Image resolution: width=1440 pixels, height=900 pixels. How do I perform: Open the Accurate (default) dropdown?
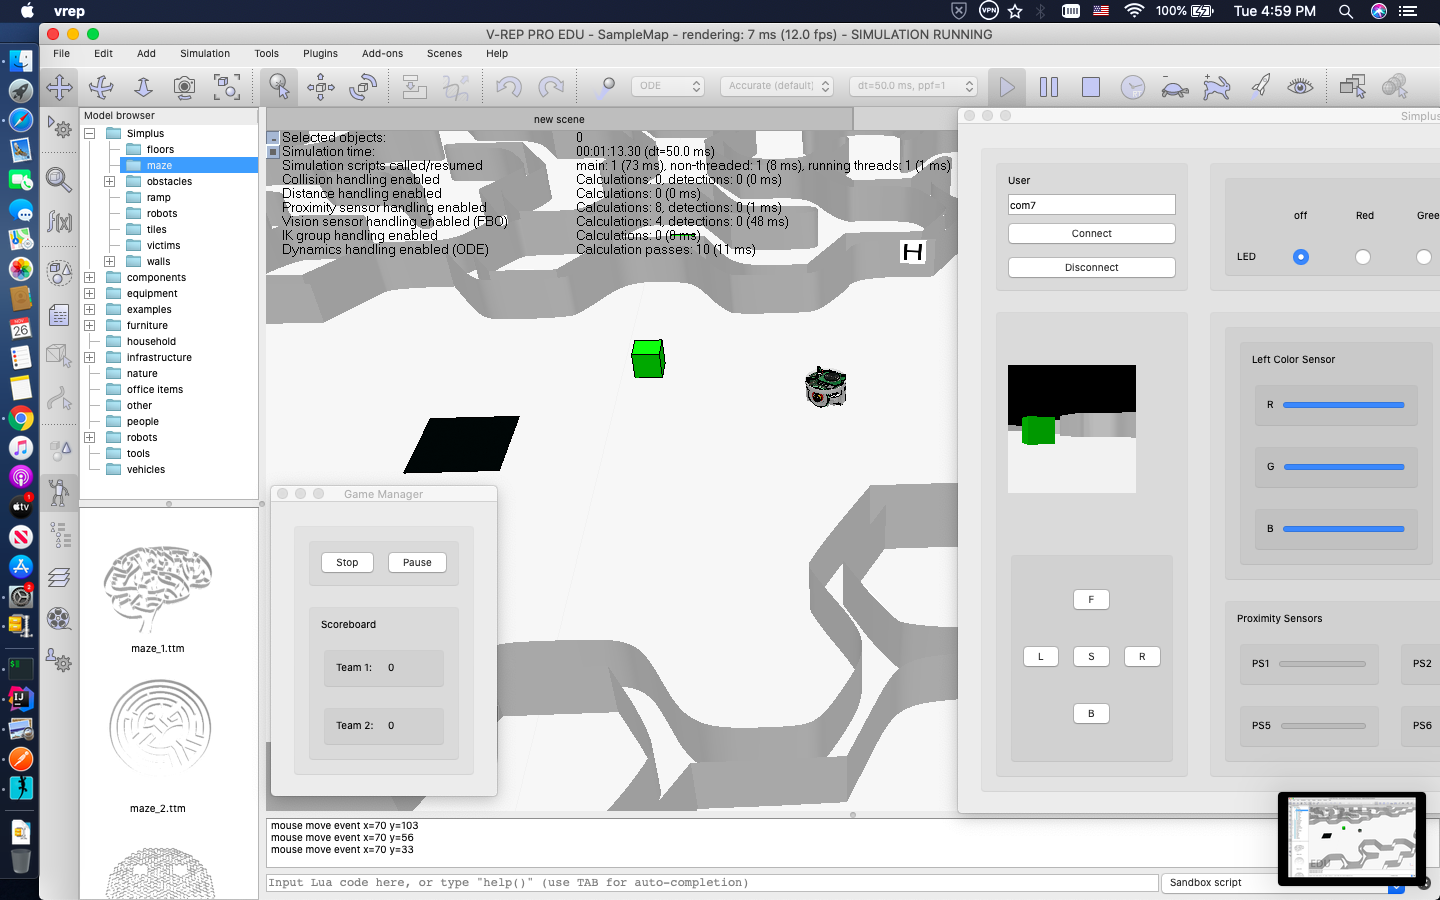click(777, 86)
